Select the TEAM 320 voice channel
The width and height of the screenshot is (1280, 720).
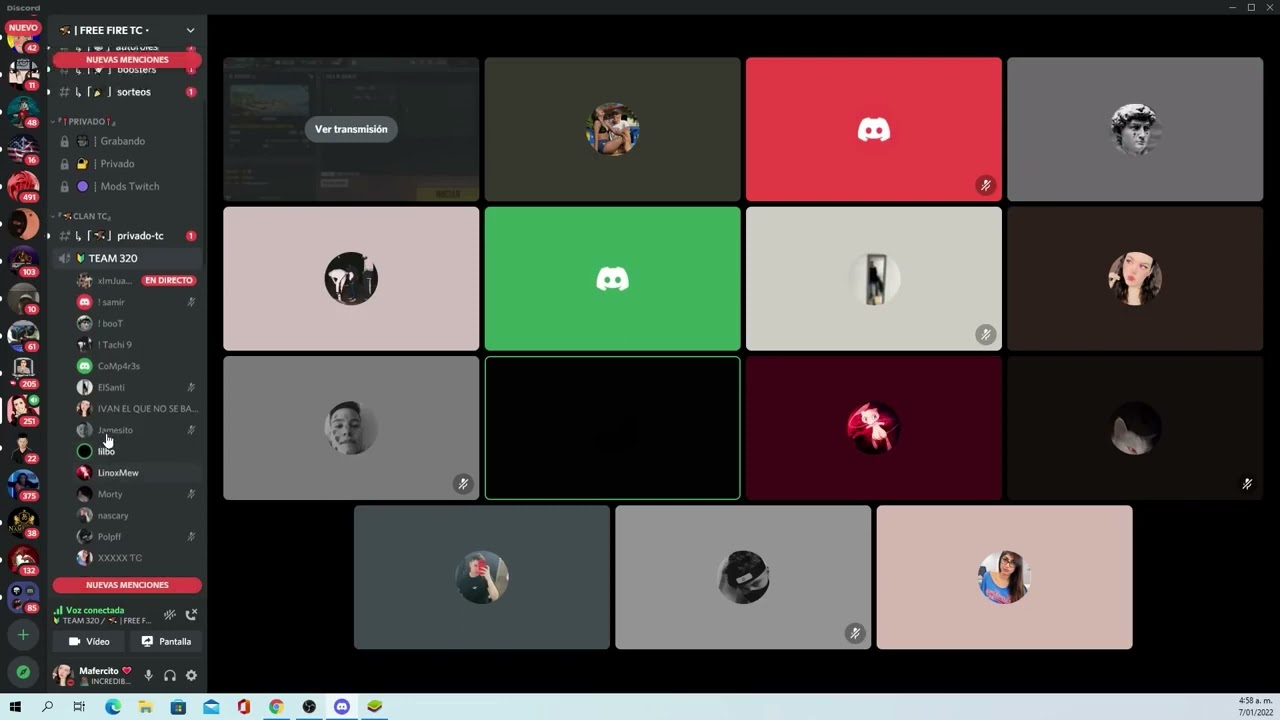click(127, 258)
